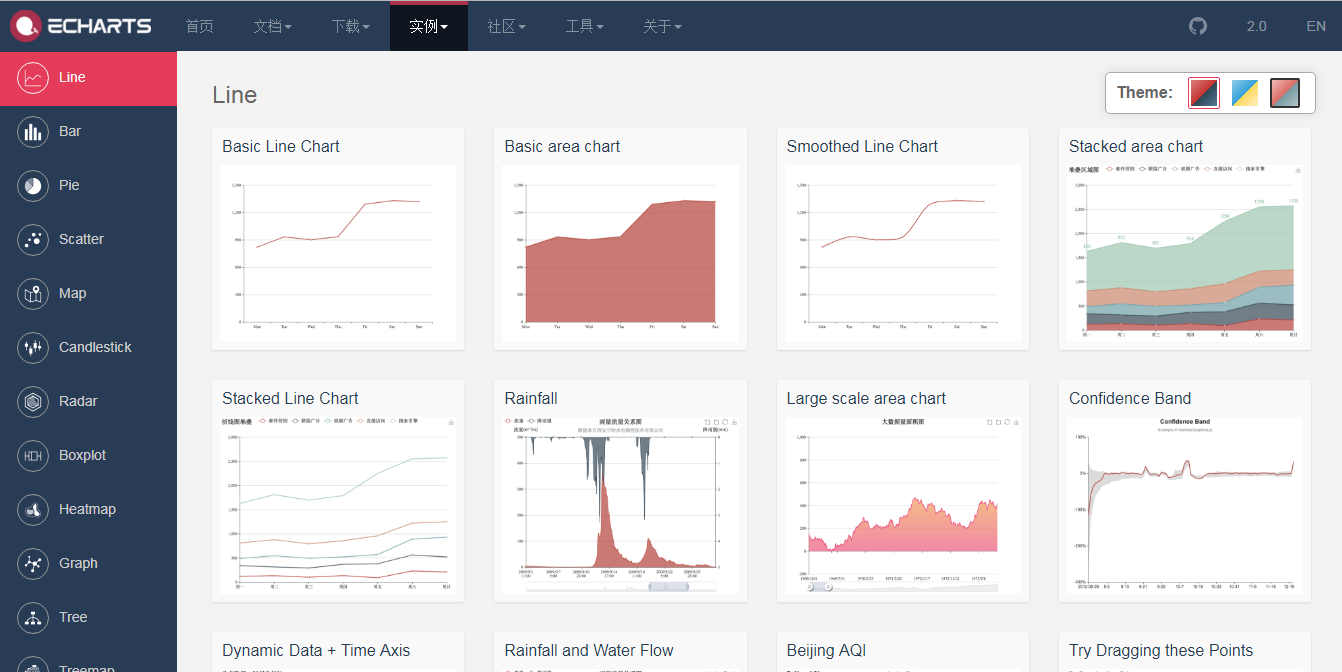This screenshot has width=1342, height=672.
Task: Select the Heatmap category icon
Action: [33, 509]
